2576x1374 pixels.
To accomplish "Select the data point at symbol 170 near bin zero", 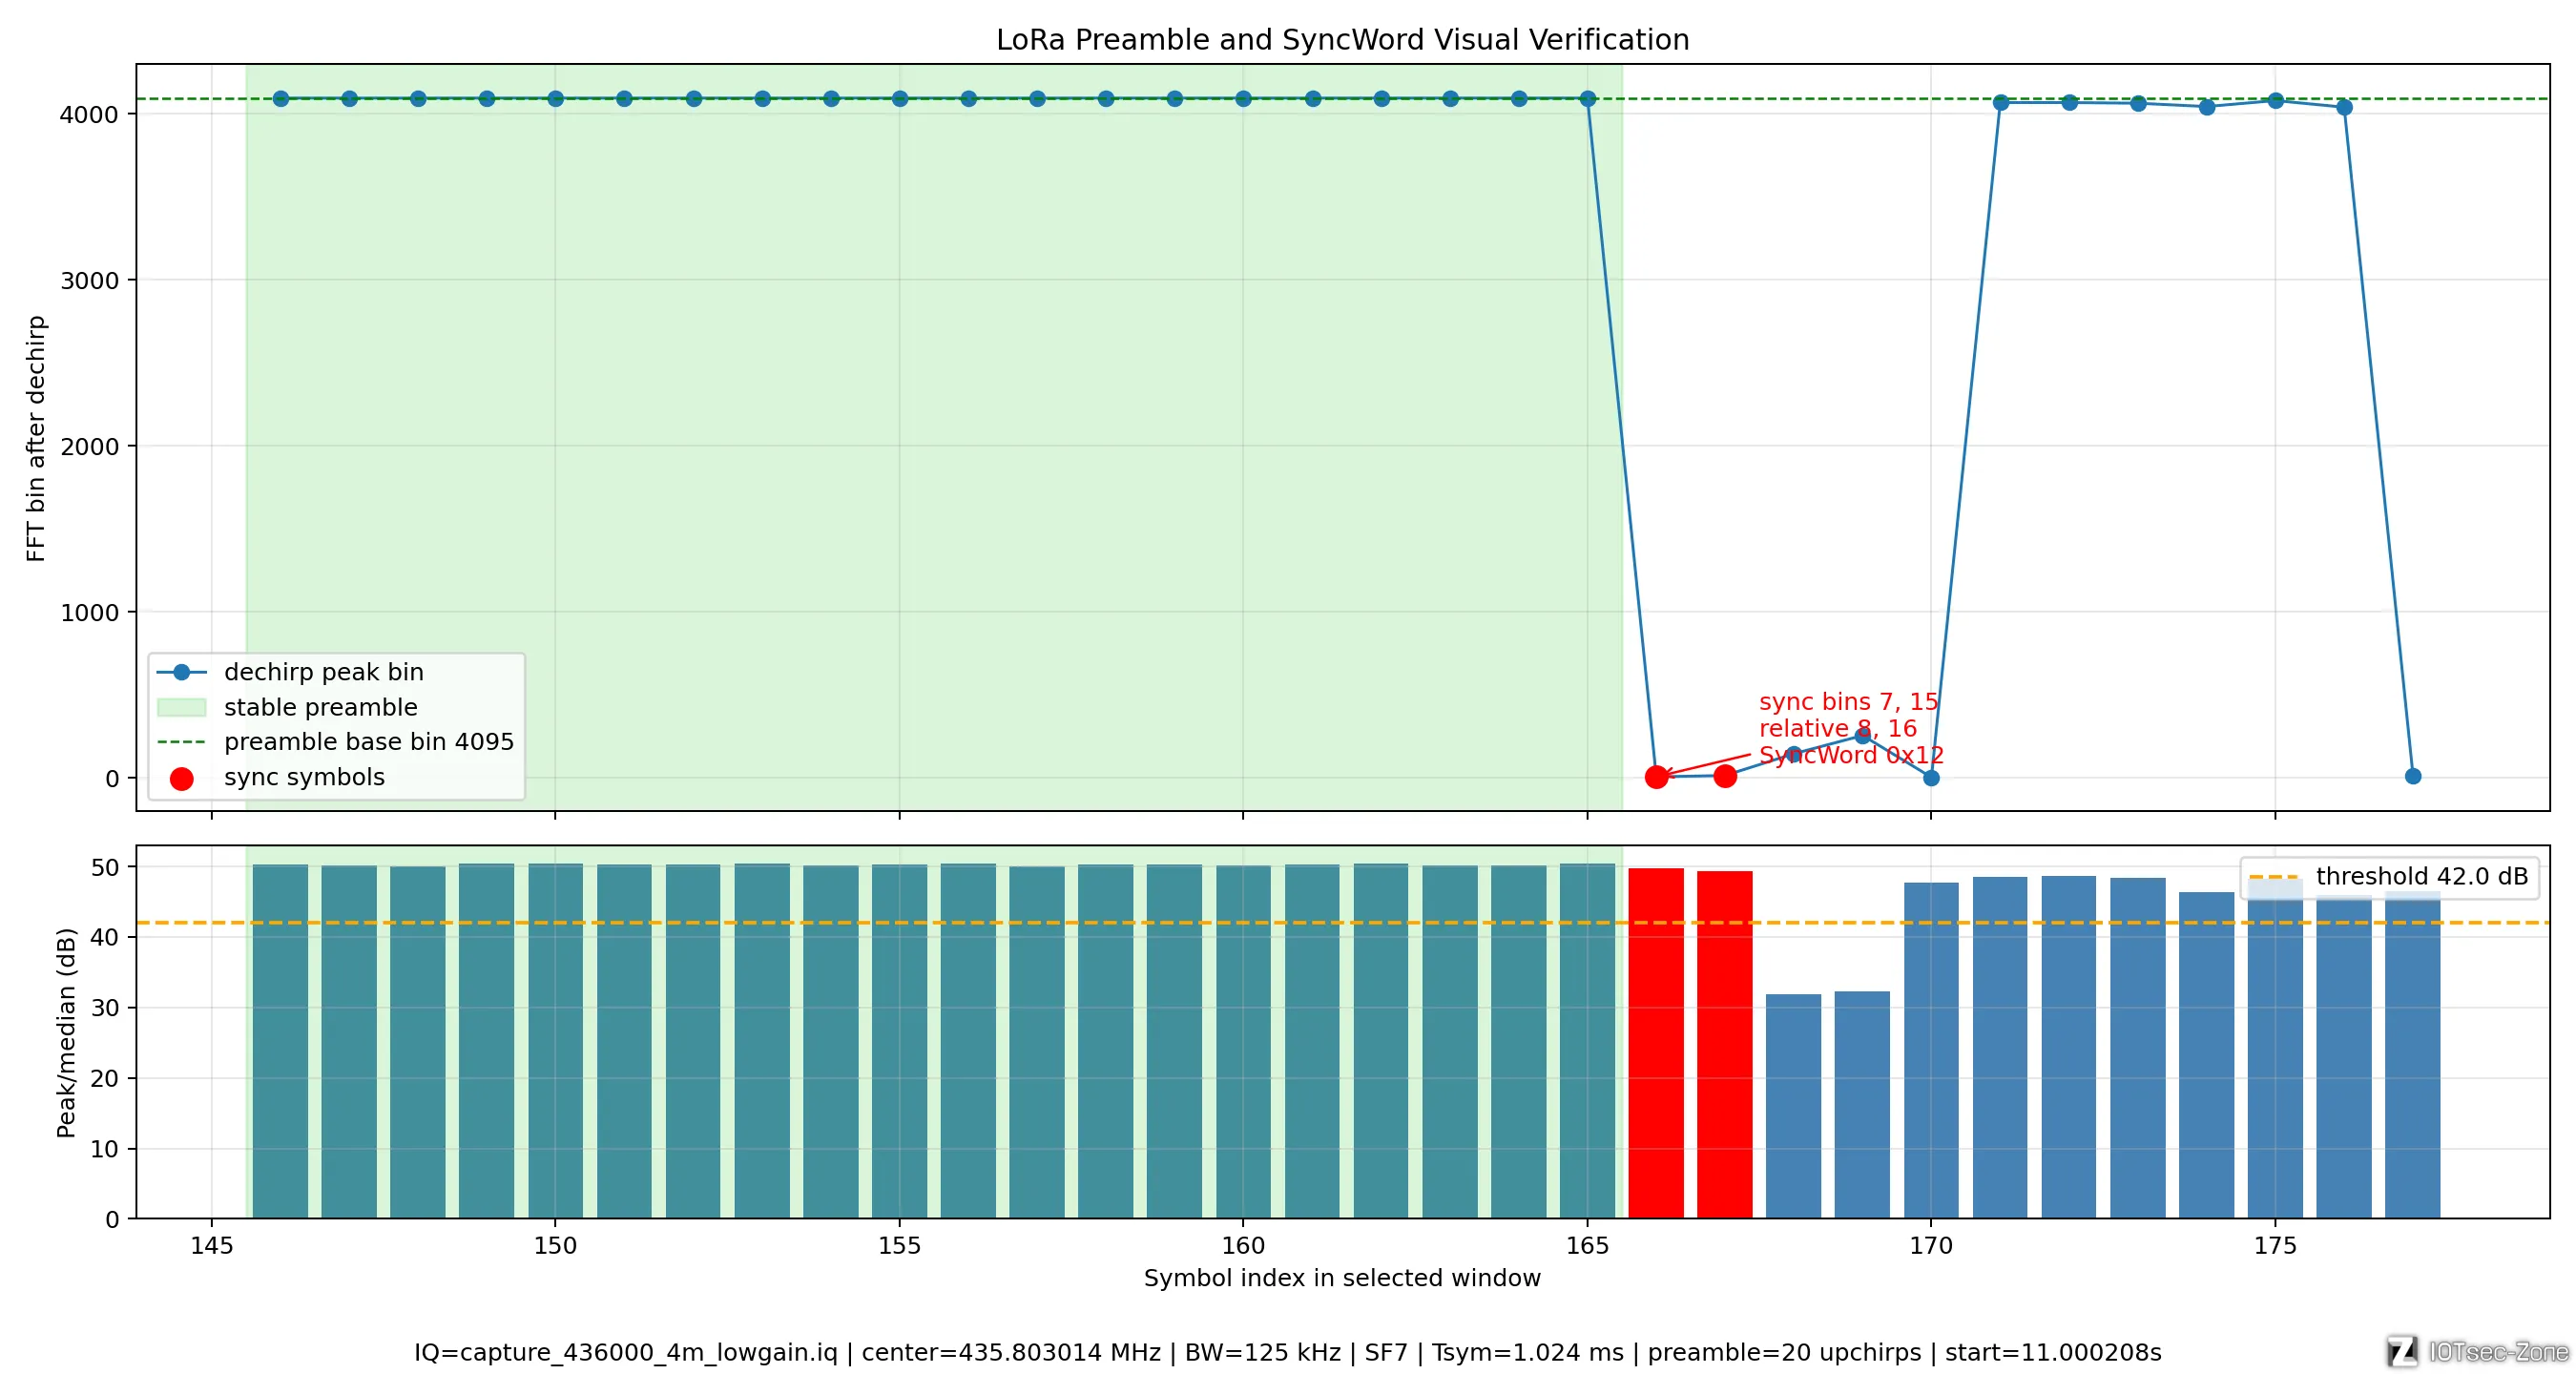I will pyautogui.click(x=1931, y=778).
